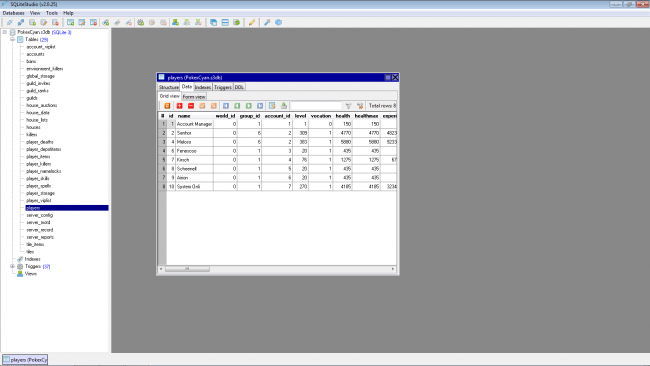Select the player_skills table

coord(38,178)
